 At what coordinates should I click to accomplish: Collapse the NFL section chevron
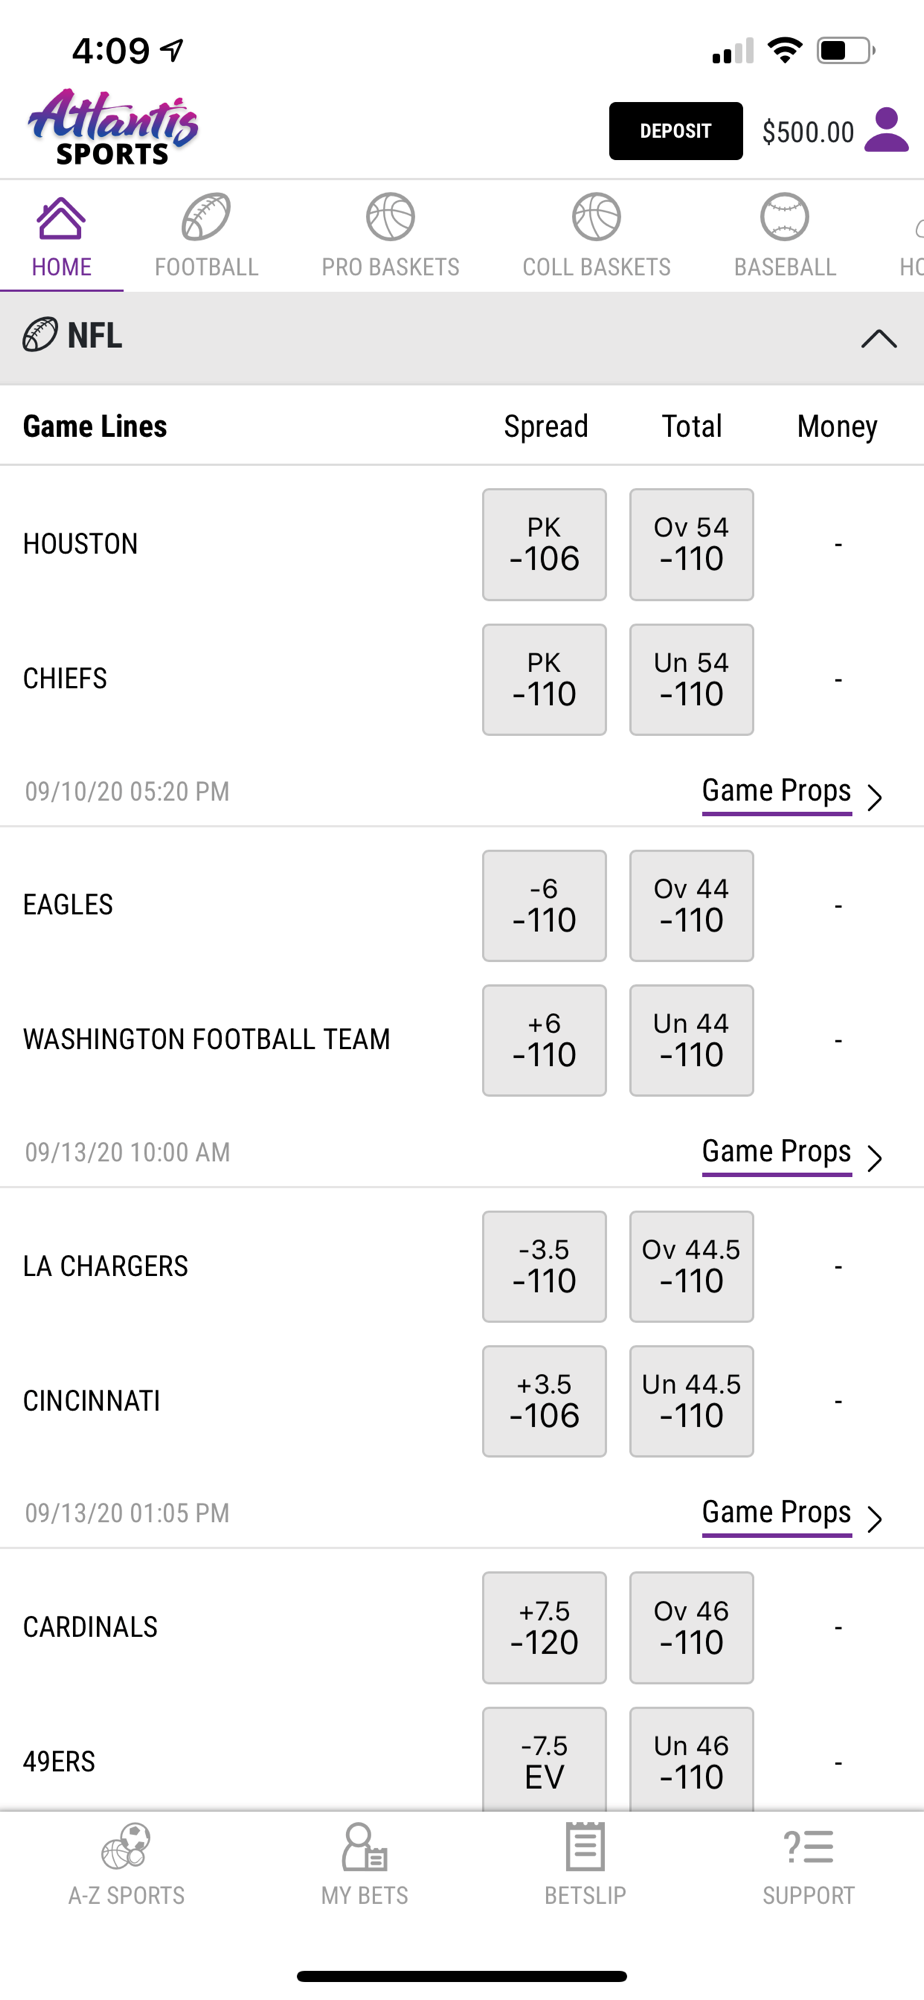879,338
